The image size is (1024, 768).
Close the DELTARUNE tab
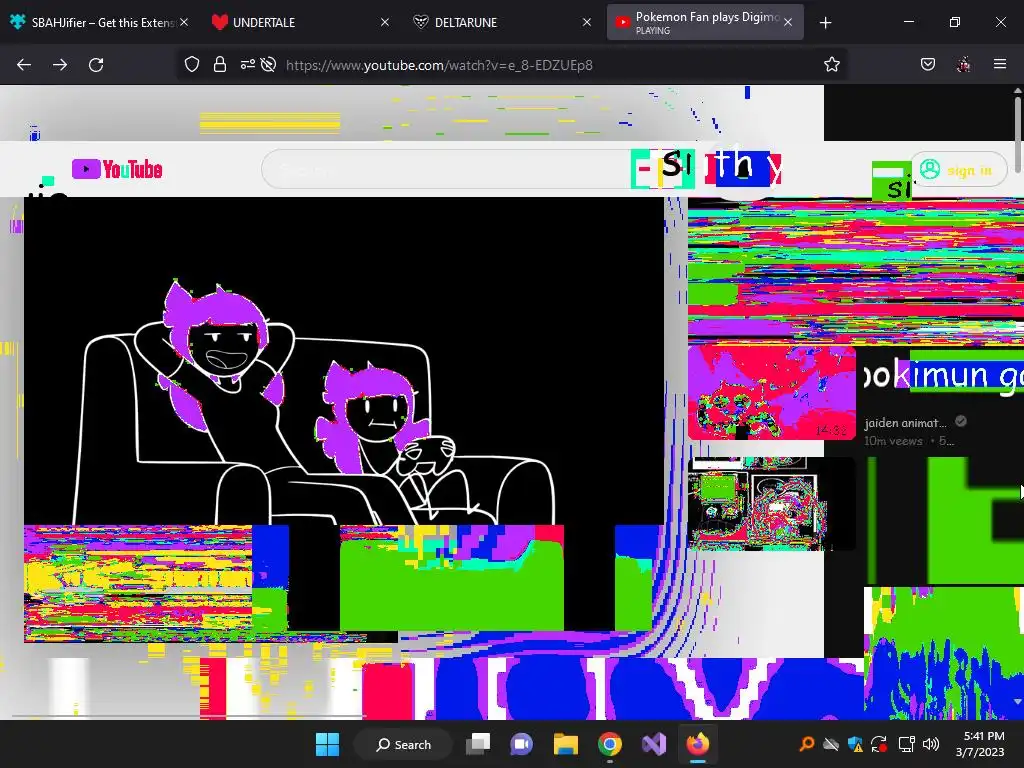586,22
